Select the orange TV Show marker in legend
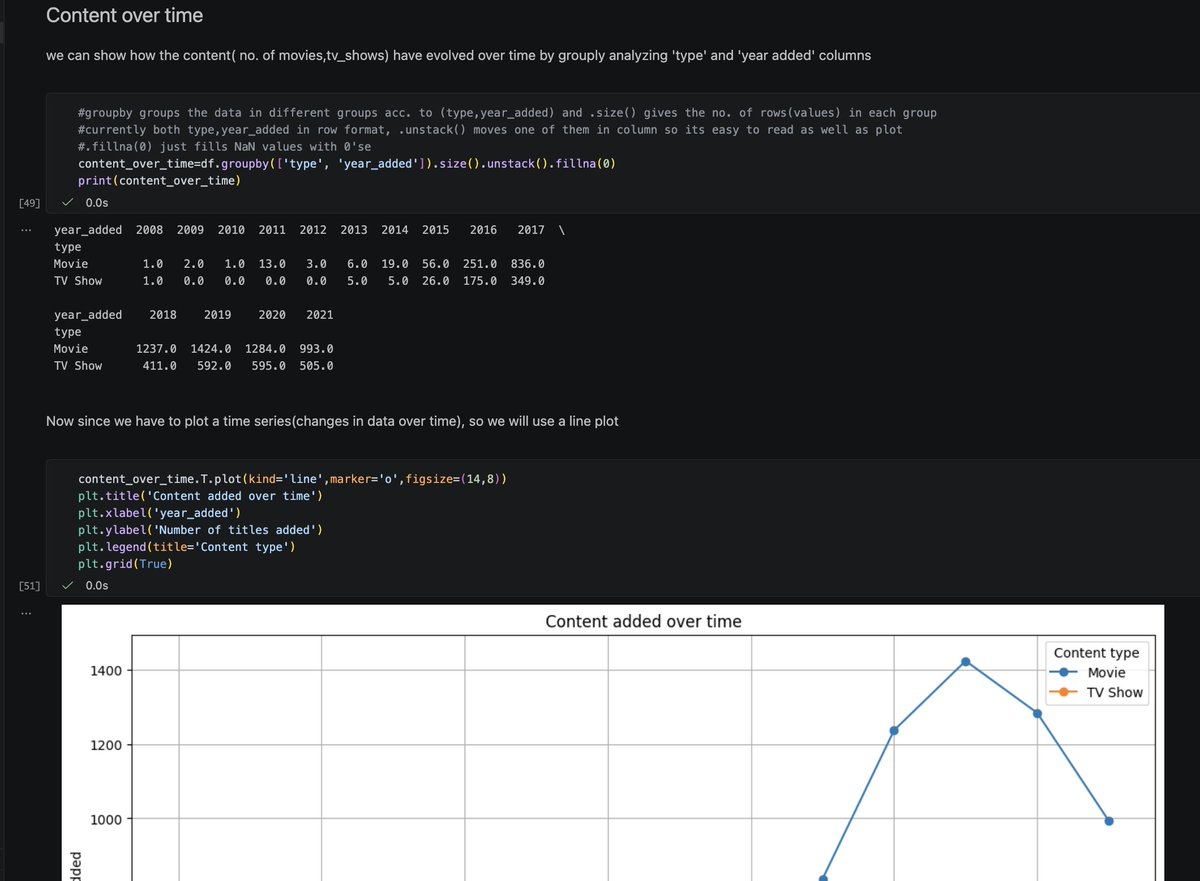Viewport: 1200px width, 881px height. (x=1066, y=692)
